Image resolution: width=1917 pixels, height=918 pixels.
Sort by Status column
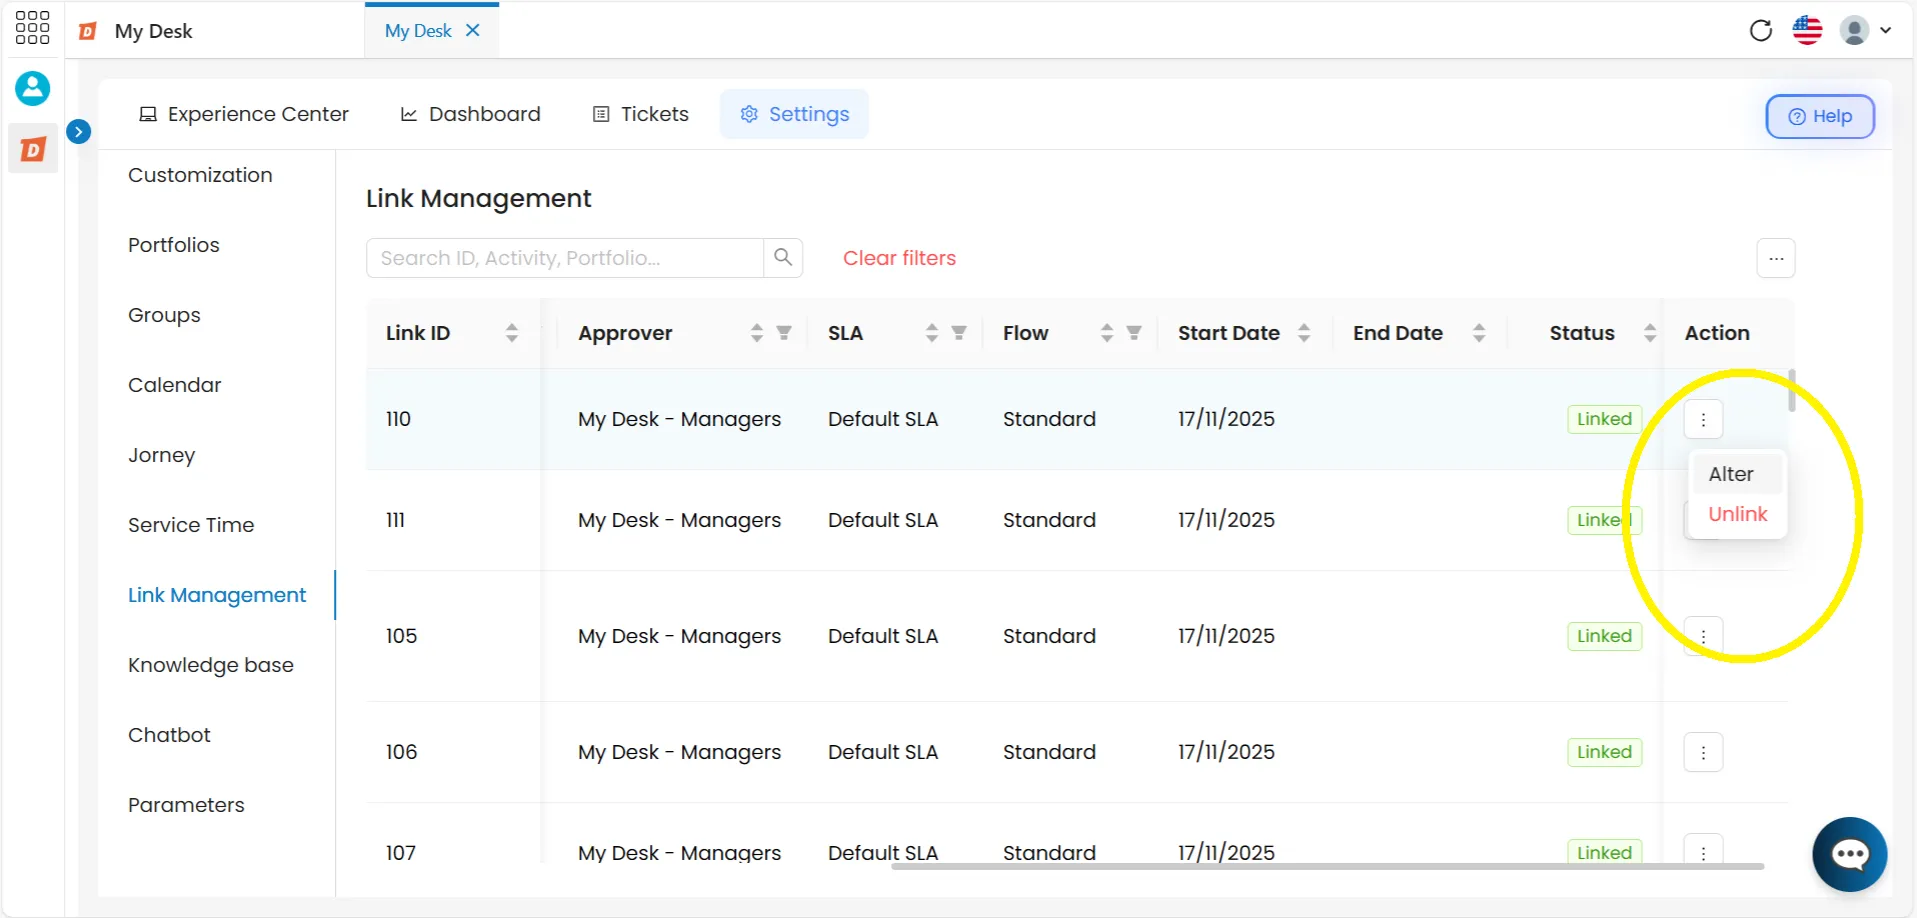pyautogui.click(x=1650, y=333)
